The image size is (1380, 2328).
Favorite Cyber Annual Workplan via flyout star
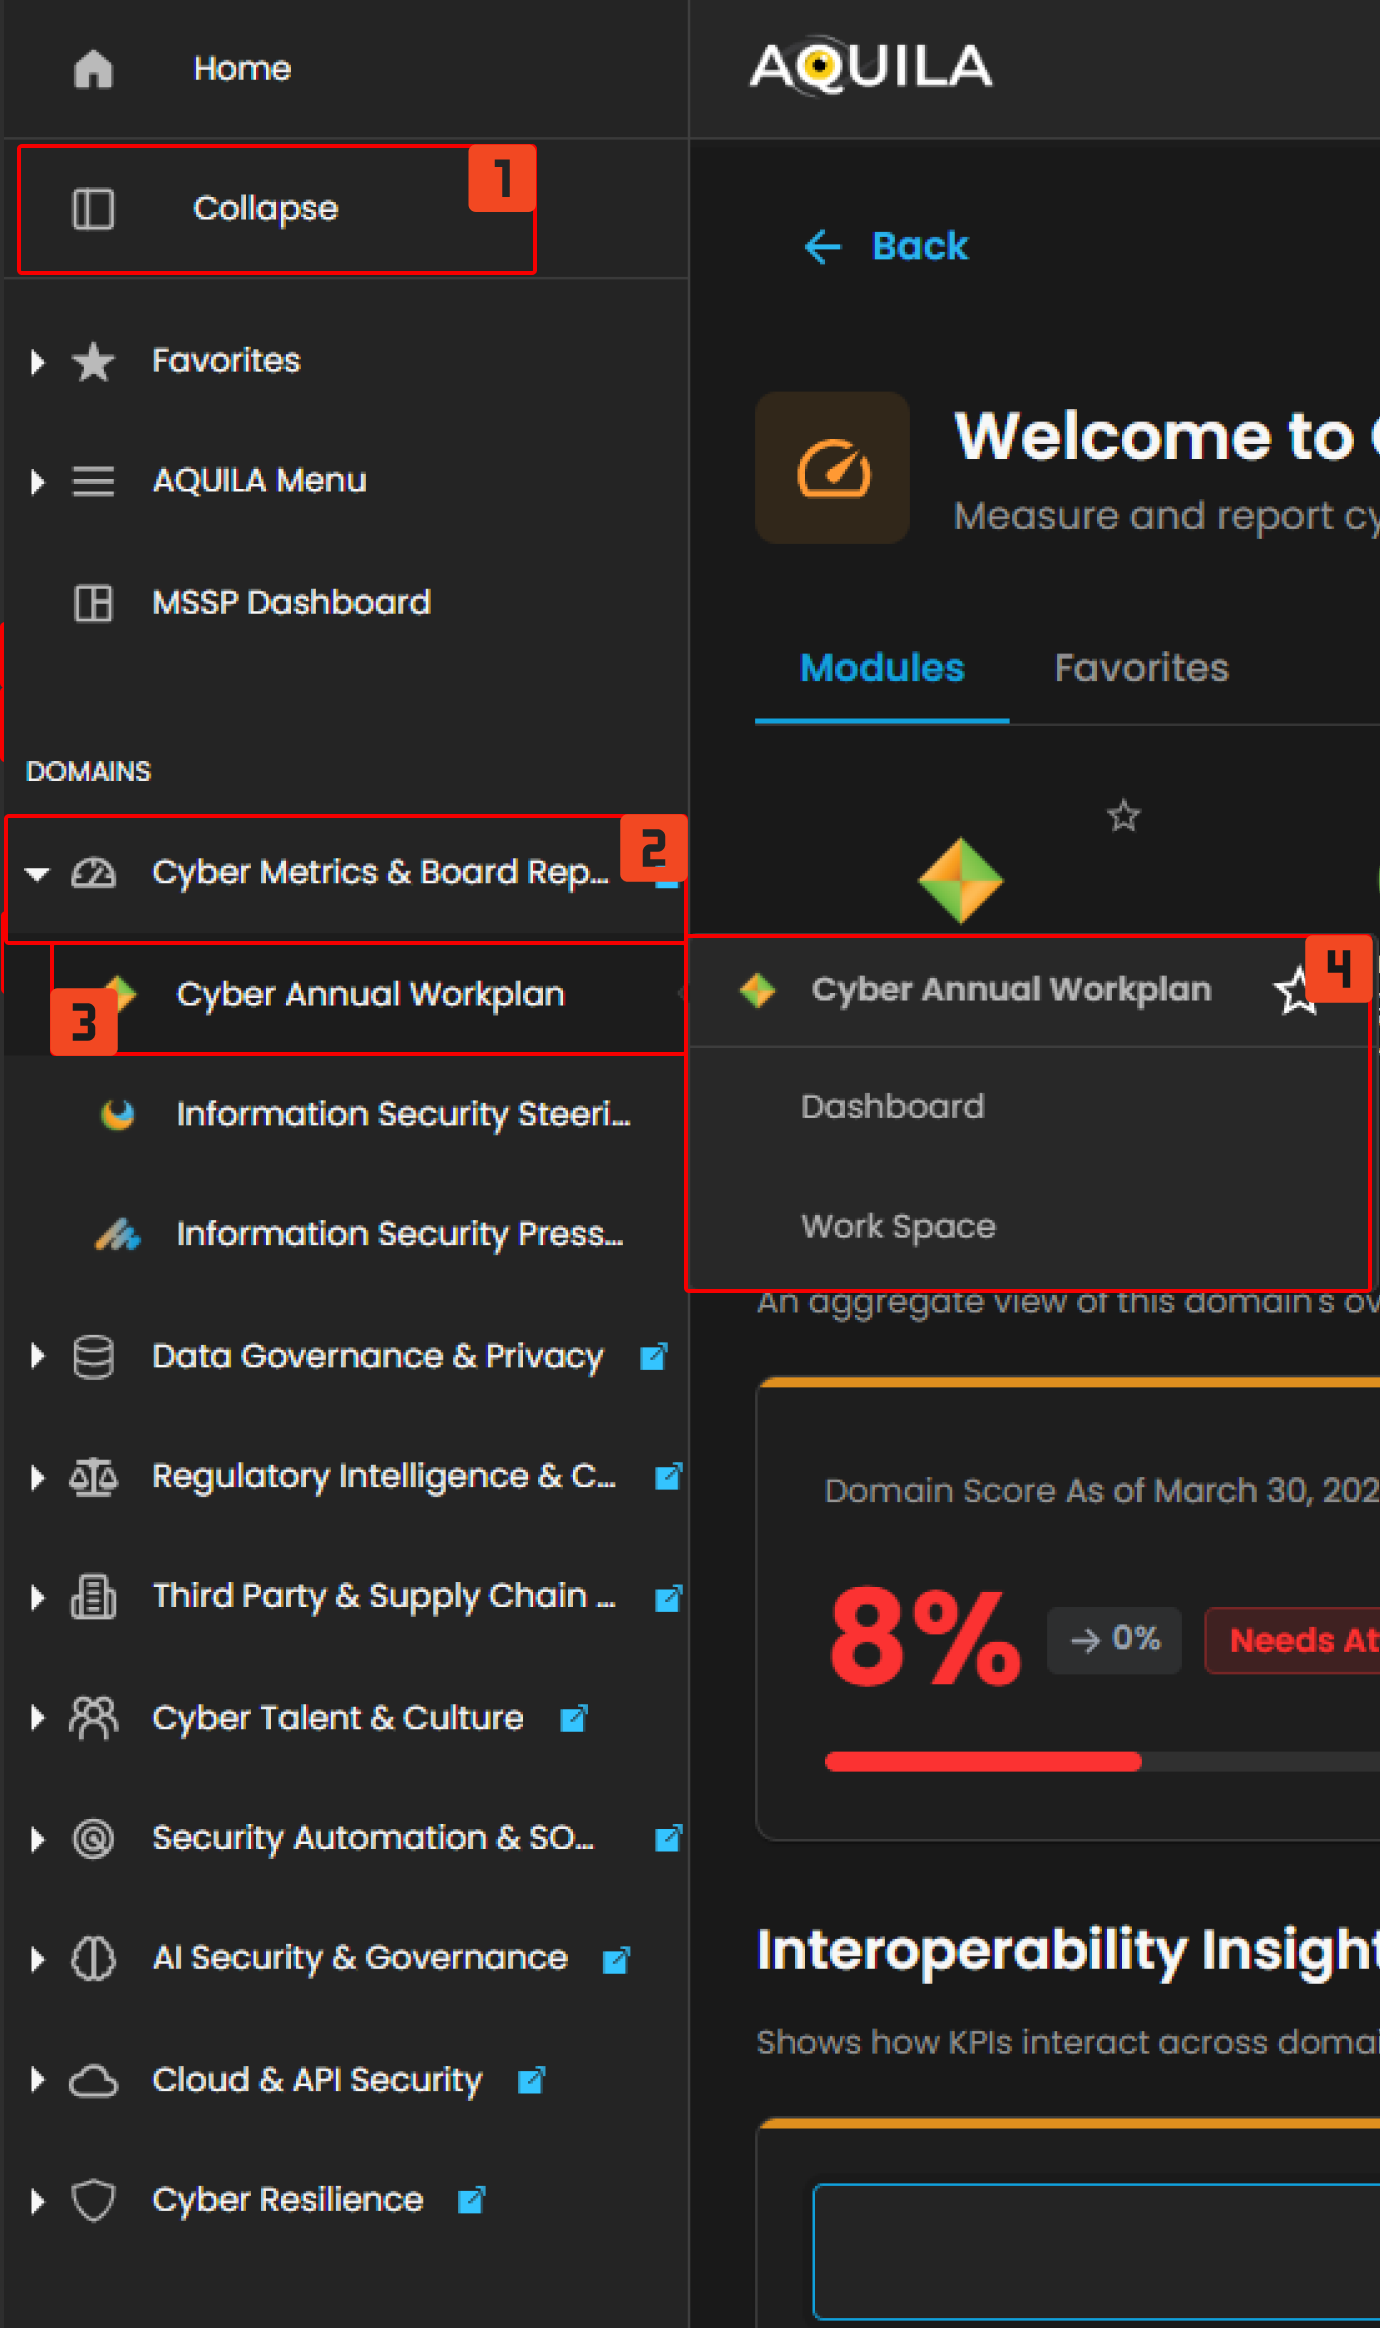pos(1297,991)
